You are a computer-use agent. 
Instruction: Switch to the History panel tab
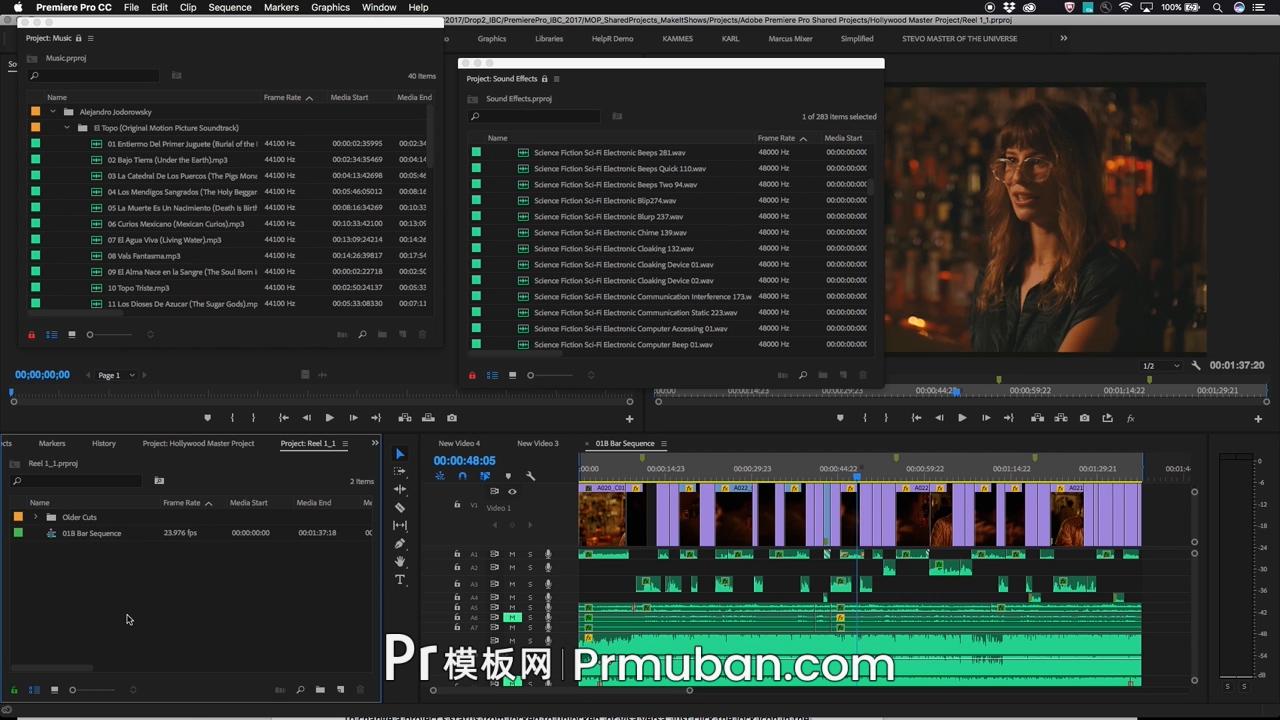click(104, 443)
